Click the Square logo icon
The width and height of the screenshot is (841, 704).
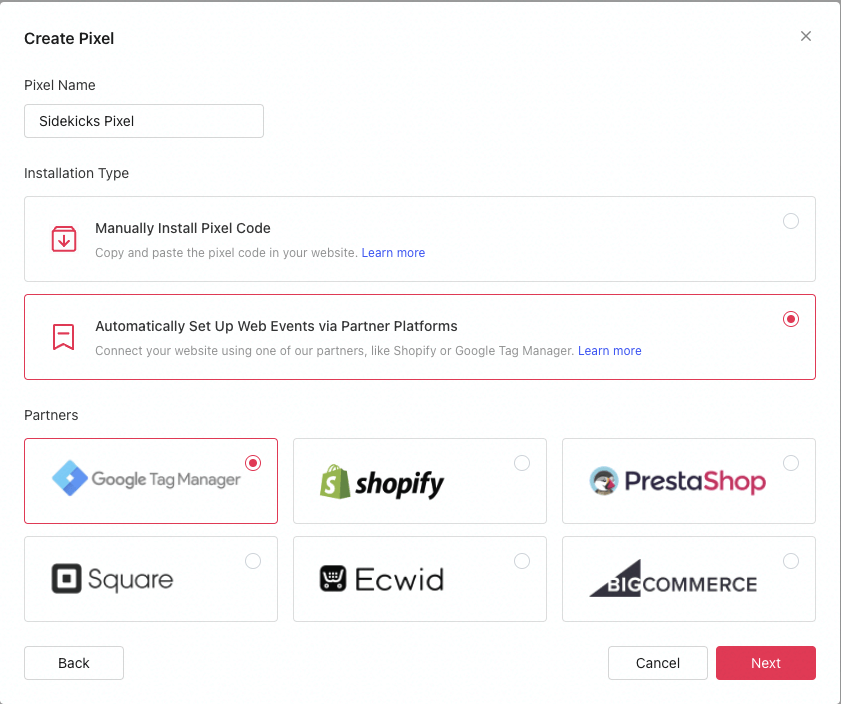pyautogui.click(x=67, y=579)
